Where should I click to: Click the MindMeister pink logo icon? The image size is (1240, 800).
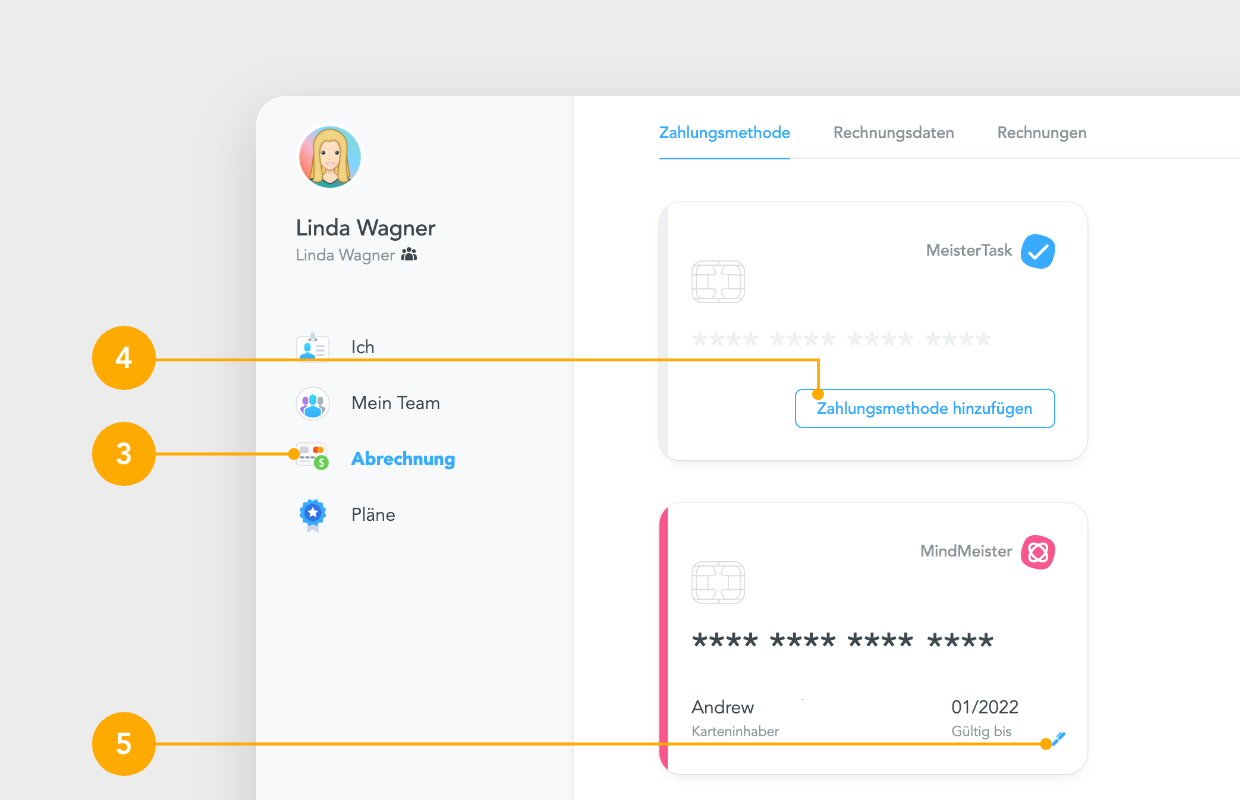coord(1038,552)
